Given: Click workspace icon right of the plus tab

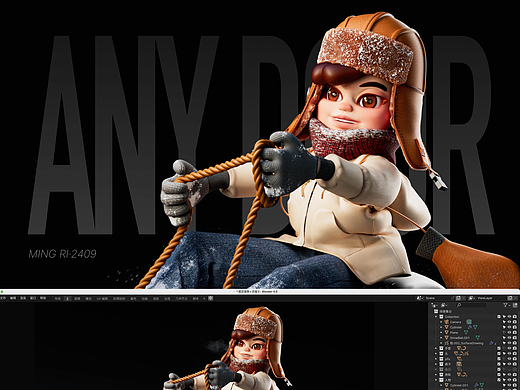Looking at the screenshot, I should point(210,298).
